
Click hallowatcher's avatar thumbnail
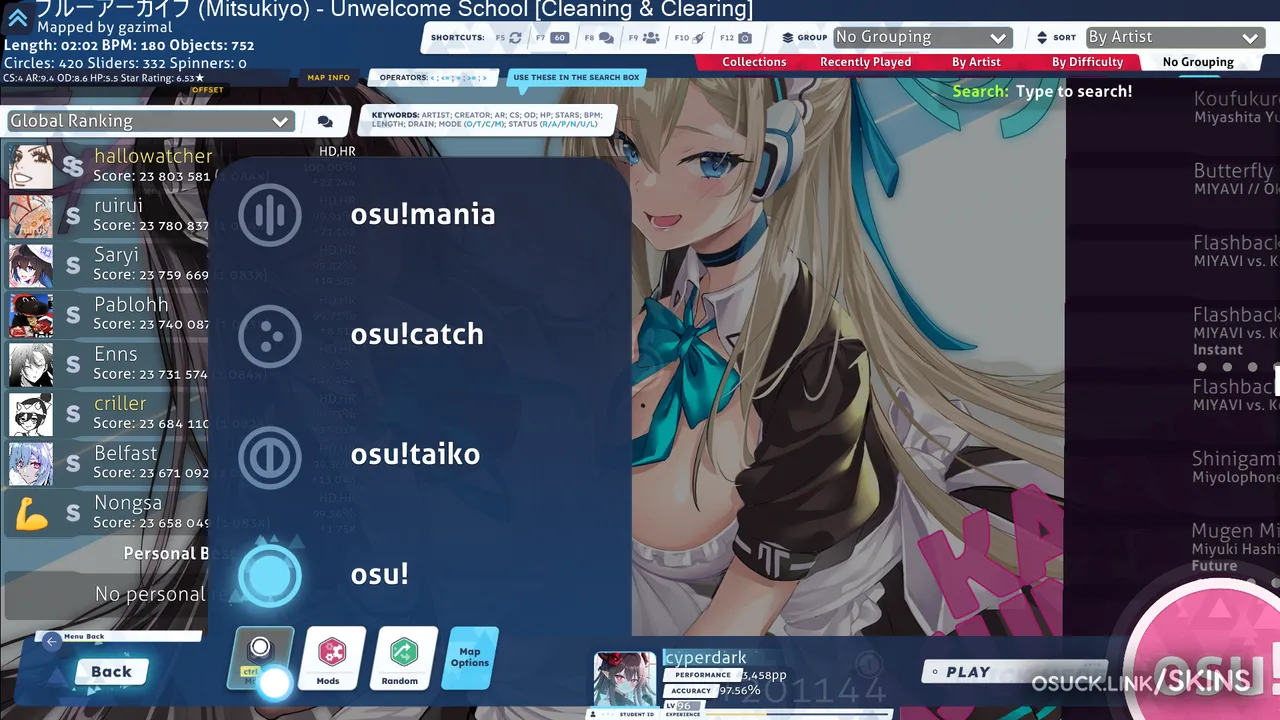pos(31,166)
